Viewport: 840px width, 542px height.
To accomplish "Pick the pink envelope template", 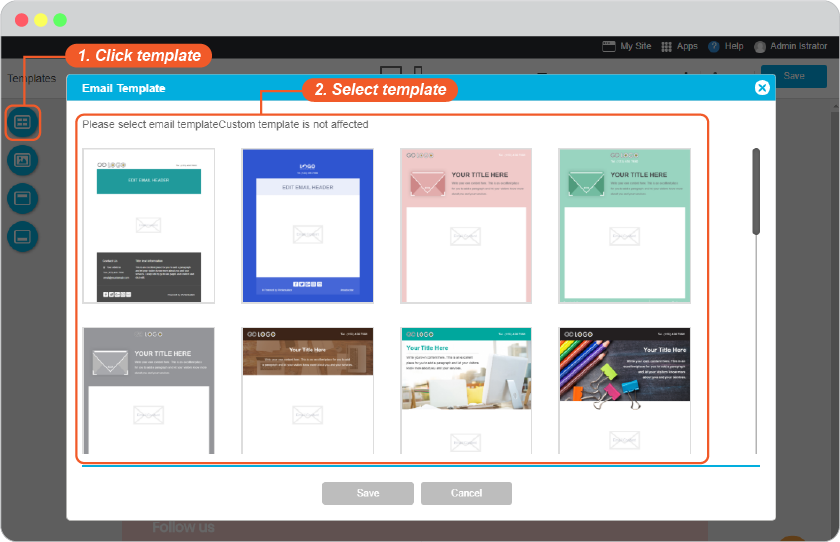I will pos(466,226).
